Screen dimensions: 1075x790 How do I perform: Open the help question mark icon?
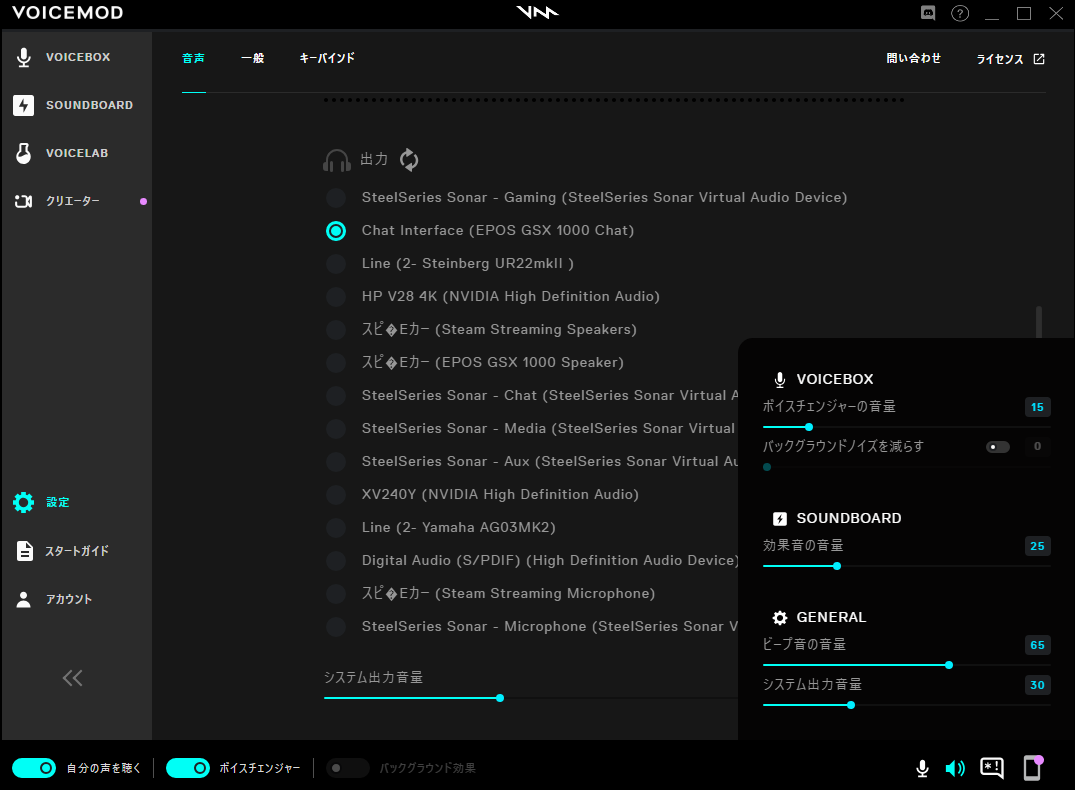960,13
